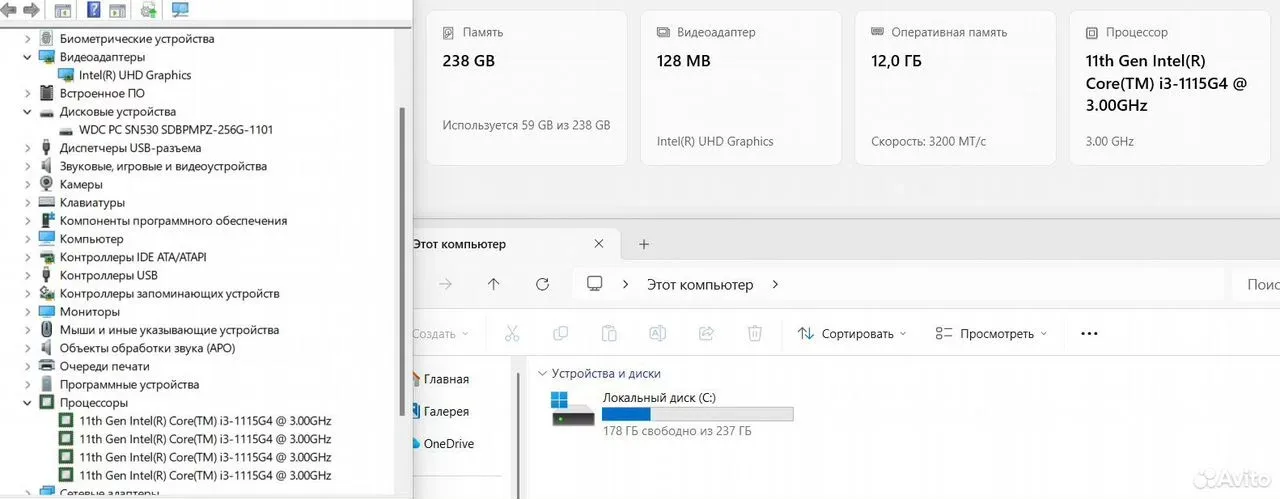
Task: Expand the Диспетчеры USB-разъема node
Action: pyautogui.click(x=28, y=148)
